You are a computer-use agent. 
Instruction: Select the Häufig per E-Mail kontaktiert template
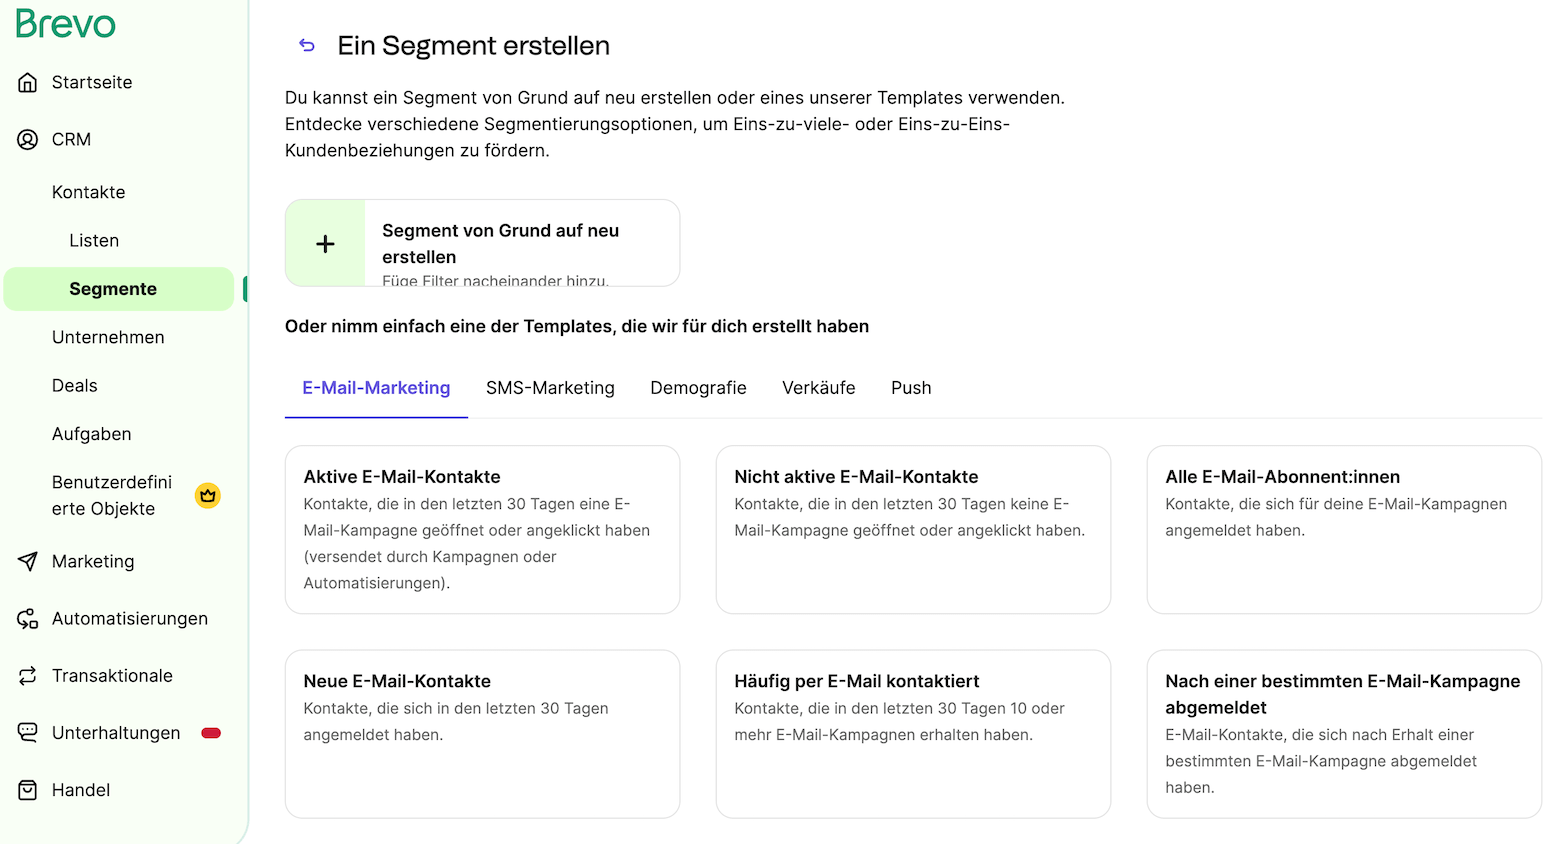pos(912,733)
